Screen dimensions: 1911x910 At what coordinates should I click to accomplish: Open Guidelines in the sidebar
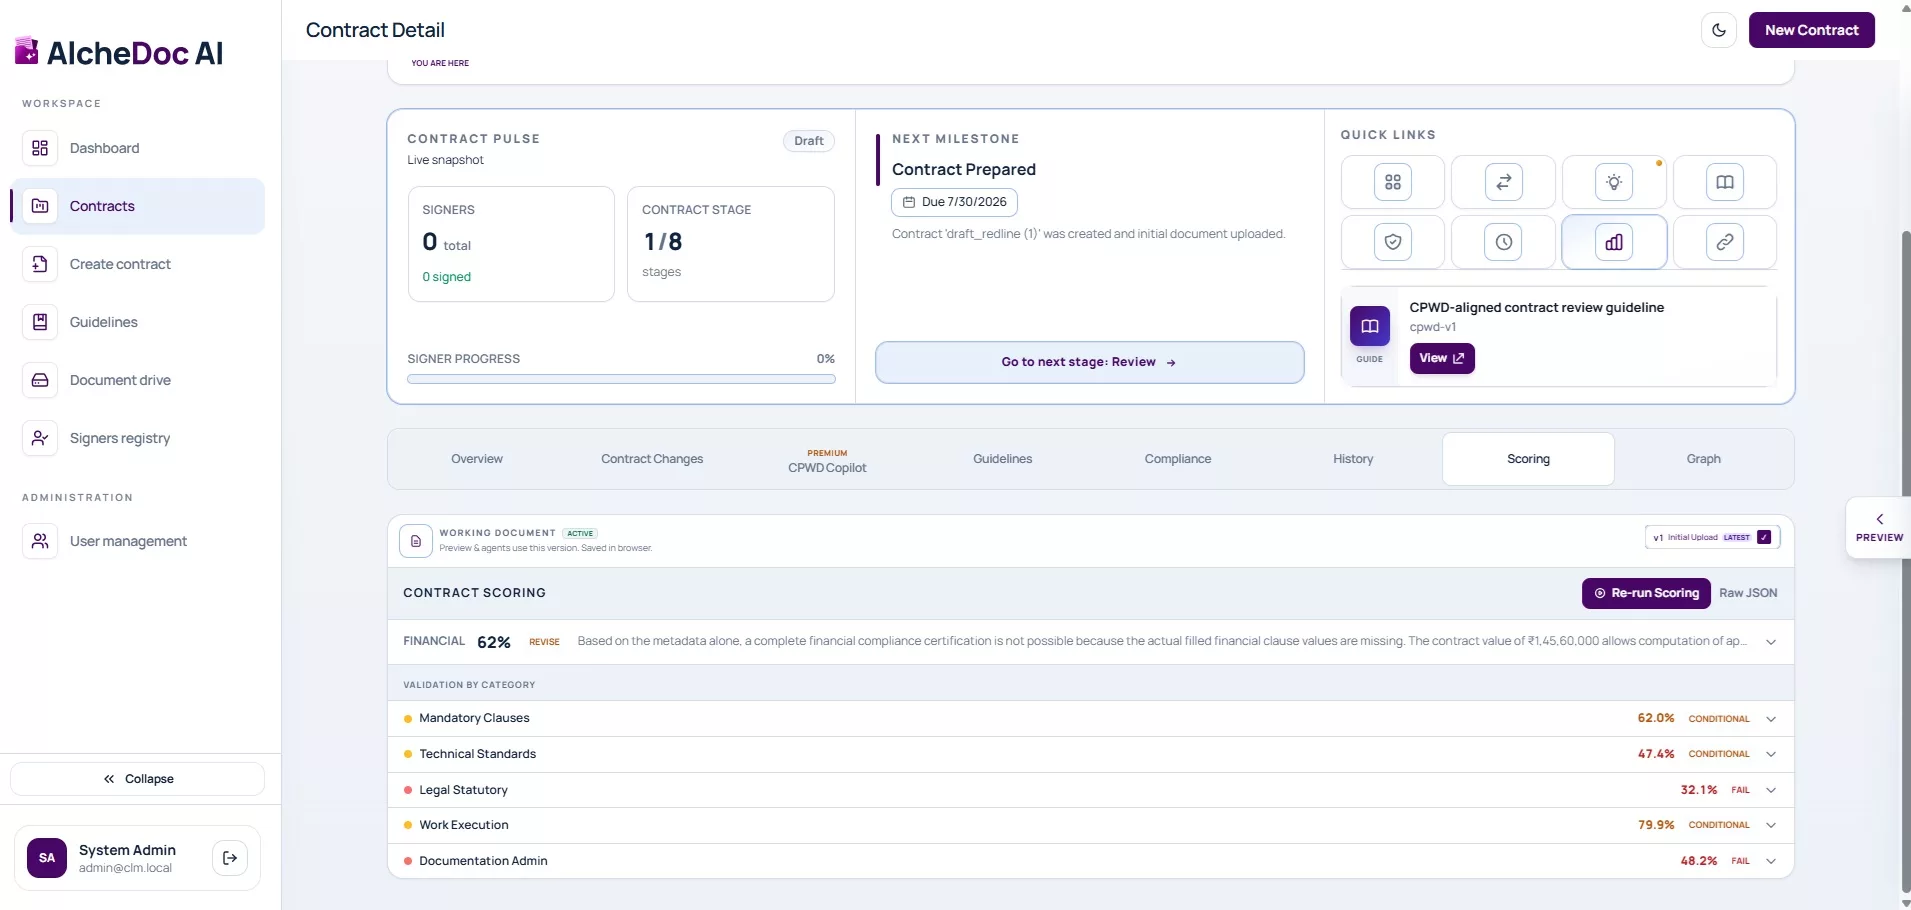click(x=137, y=322)
